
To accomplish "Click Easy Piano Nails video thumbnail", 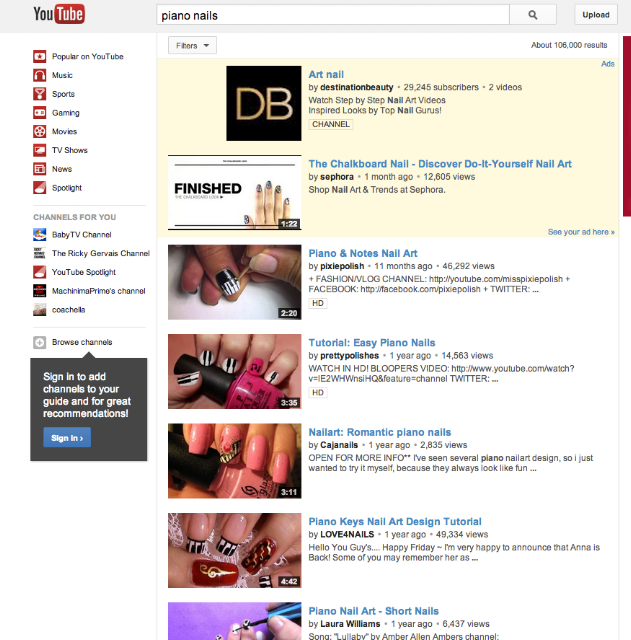I will [x=235, y=371].
